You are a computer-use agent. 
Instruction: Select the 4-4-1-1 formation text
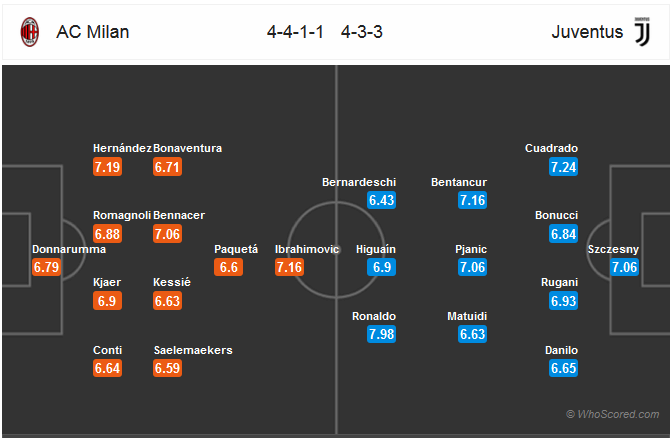[x=295, y=32]
